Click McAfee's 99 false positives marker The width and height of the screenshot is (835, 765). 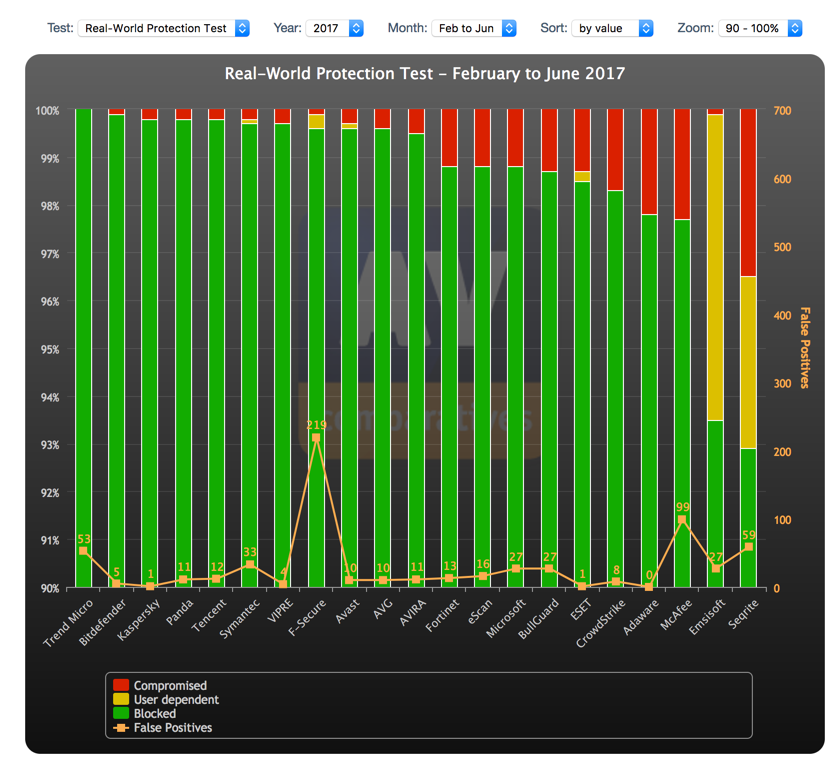[682, 520]
